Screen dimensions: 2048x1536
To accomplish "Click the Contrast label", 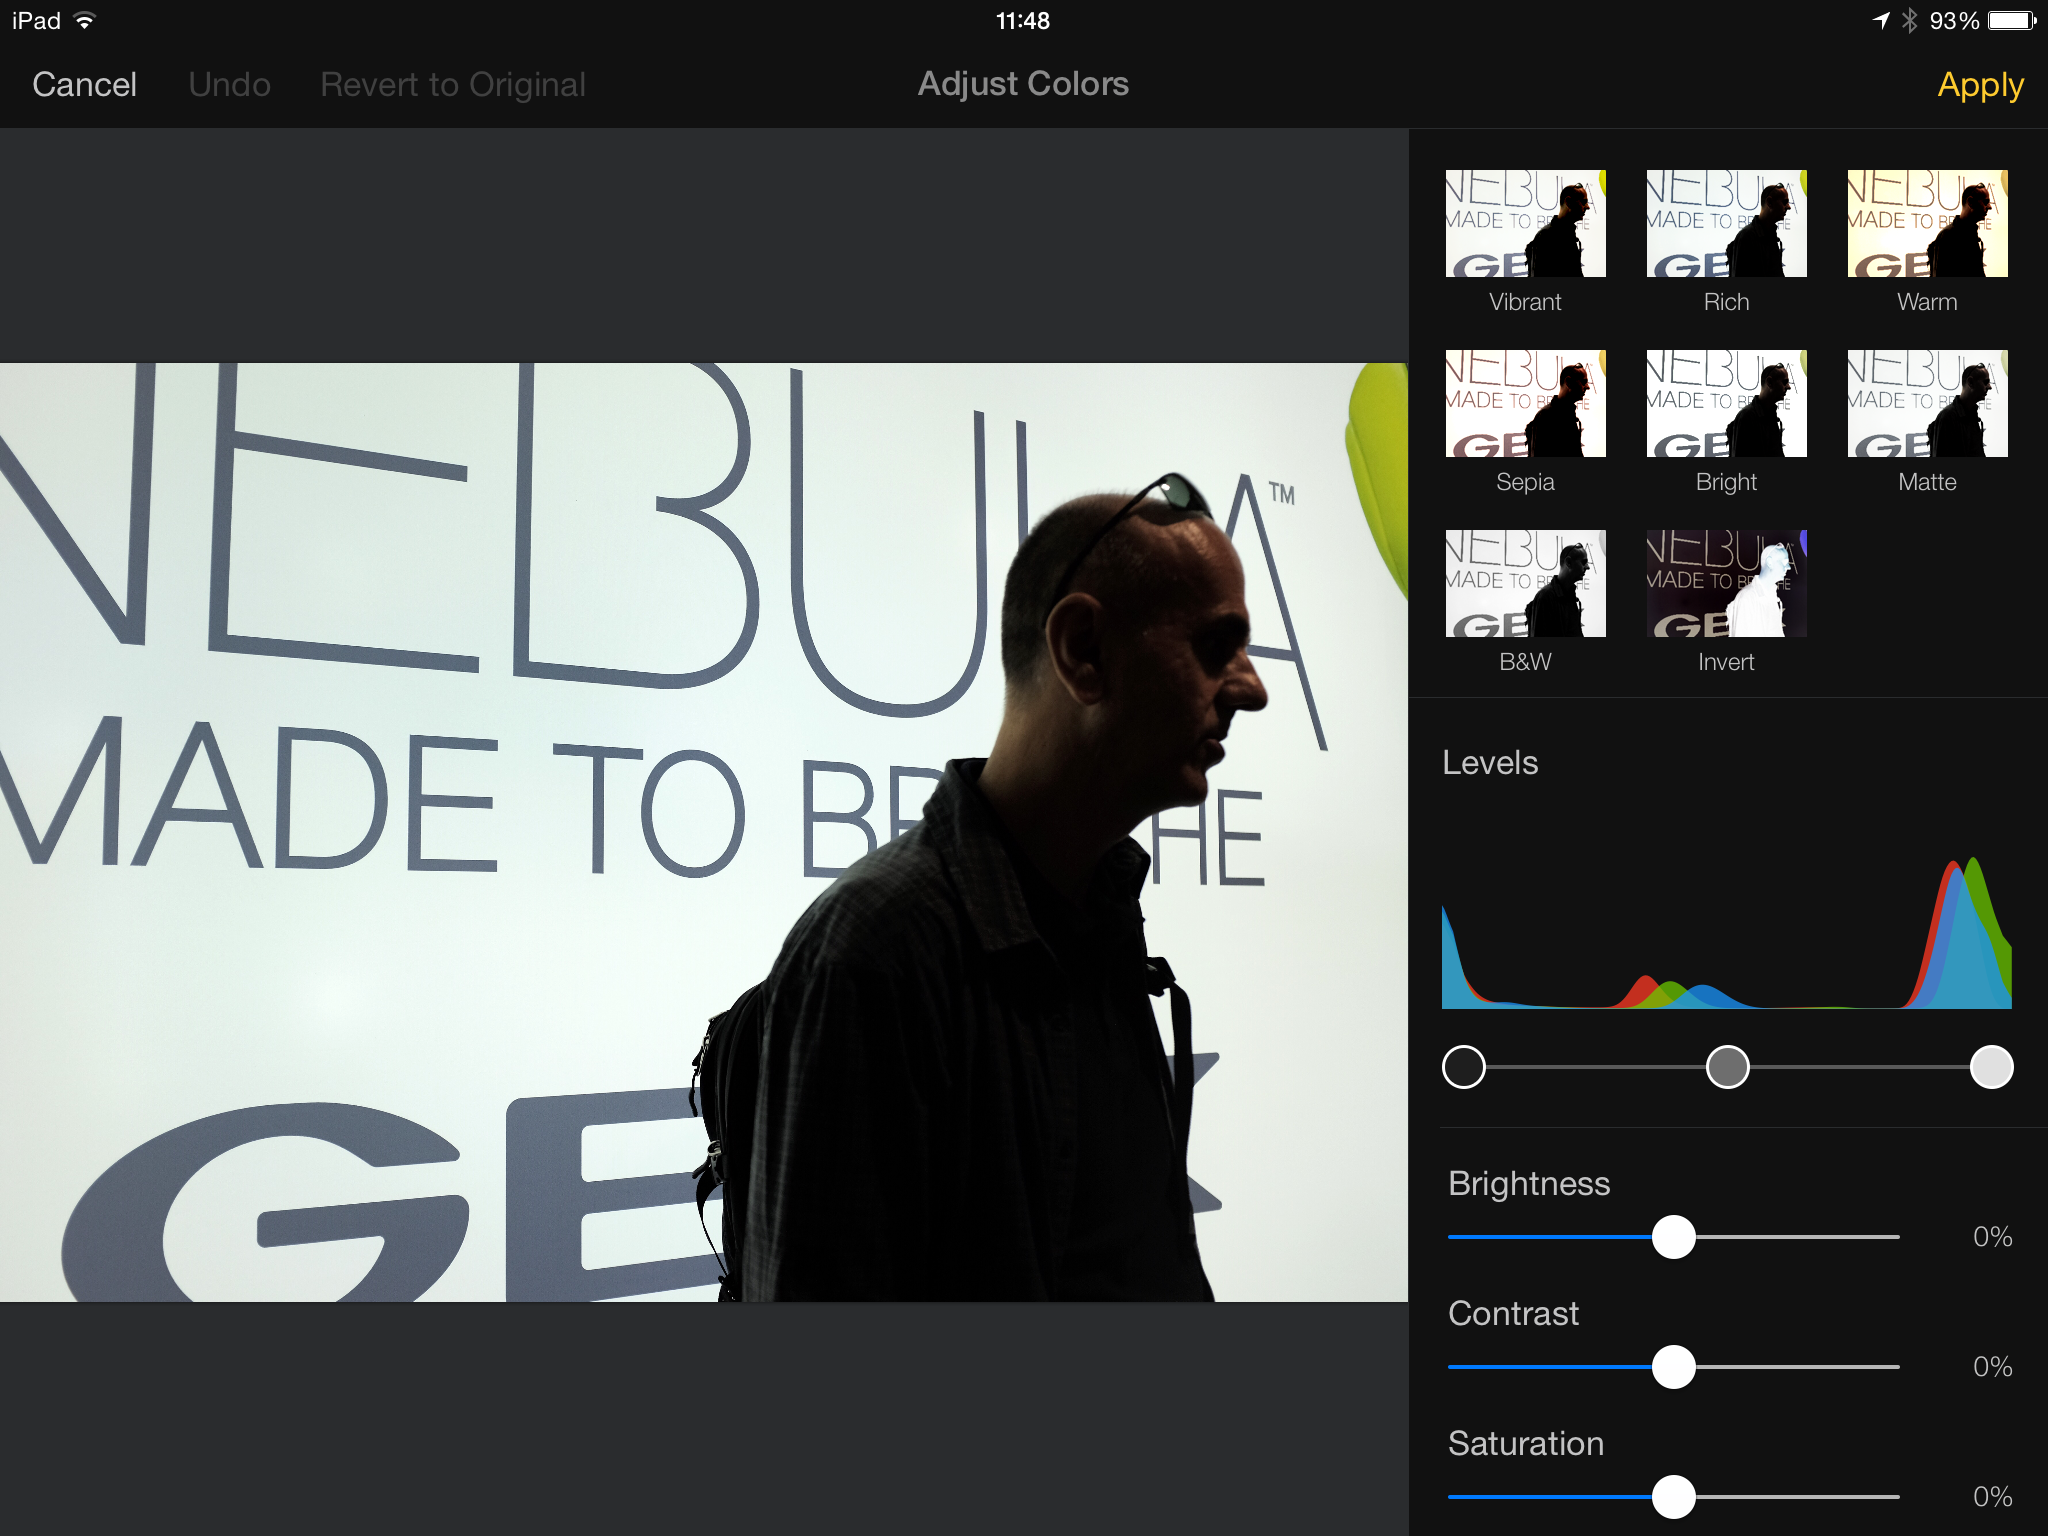I will coord(1513,1314).
